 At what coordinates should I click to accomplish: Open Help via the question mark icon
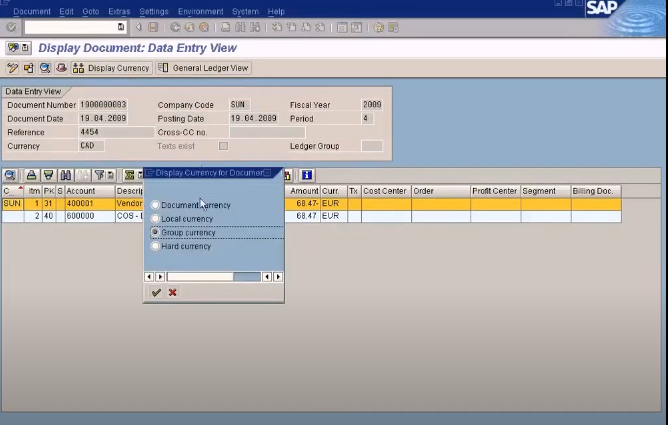(378, 27)
